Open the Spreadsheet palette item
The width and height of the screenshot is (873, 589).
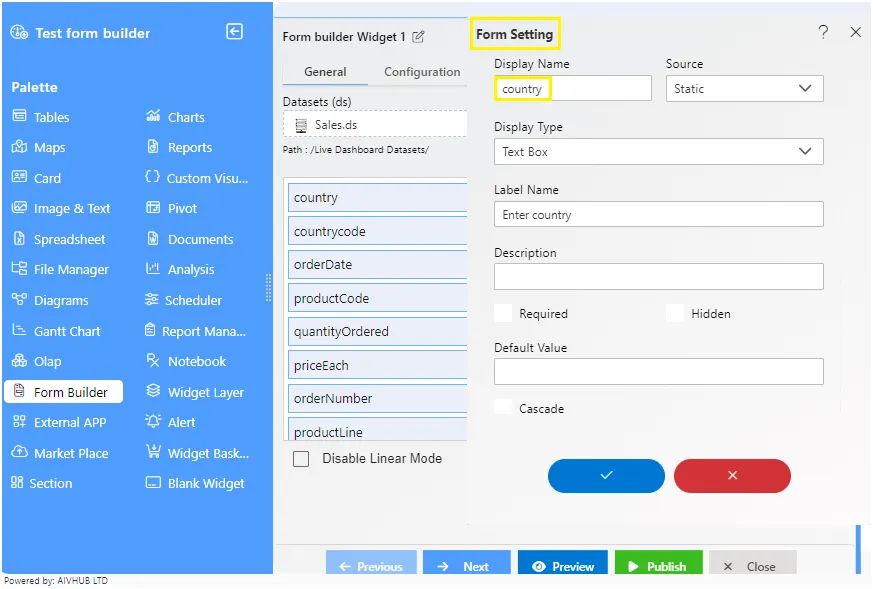[58, 239]
